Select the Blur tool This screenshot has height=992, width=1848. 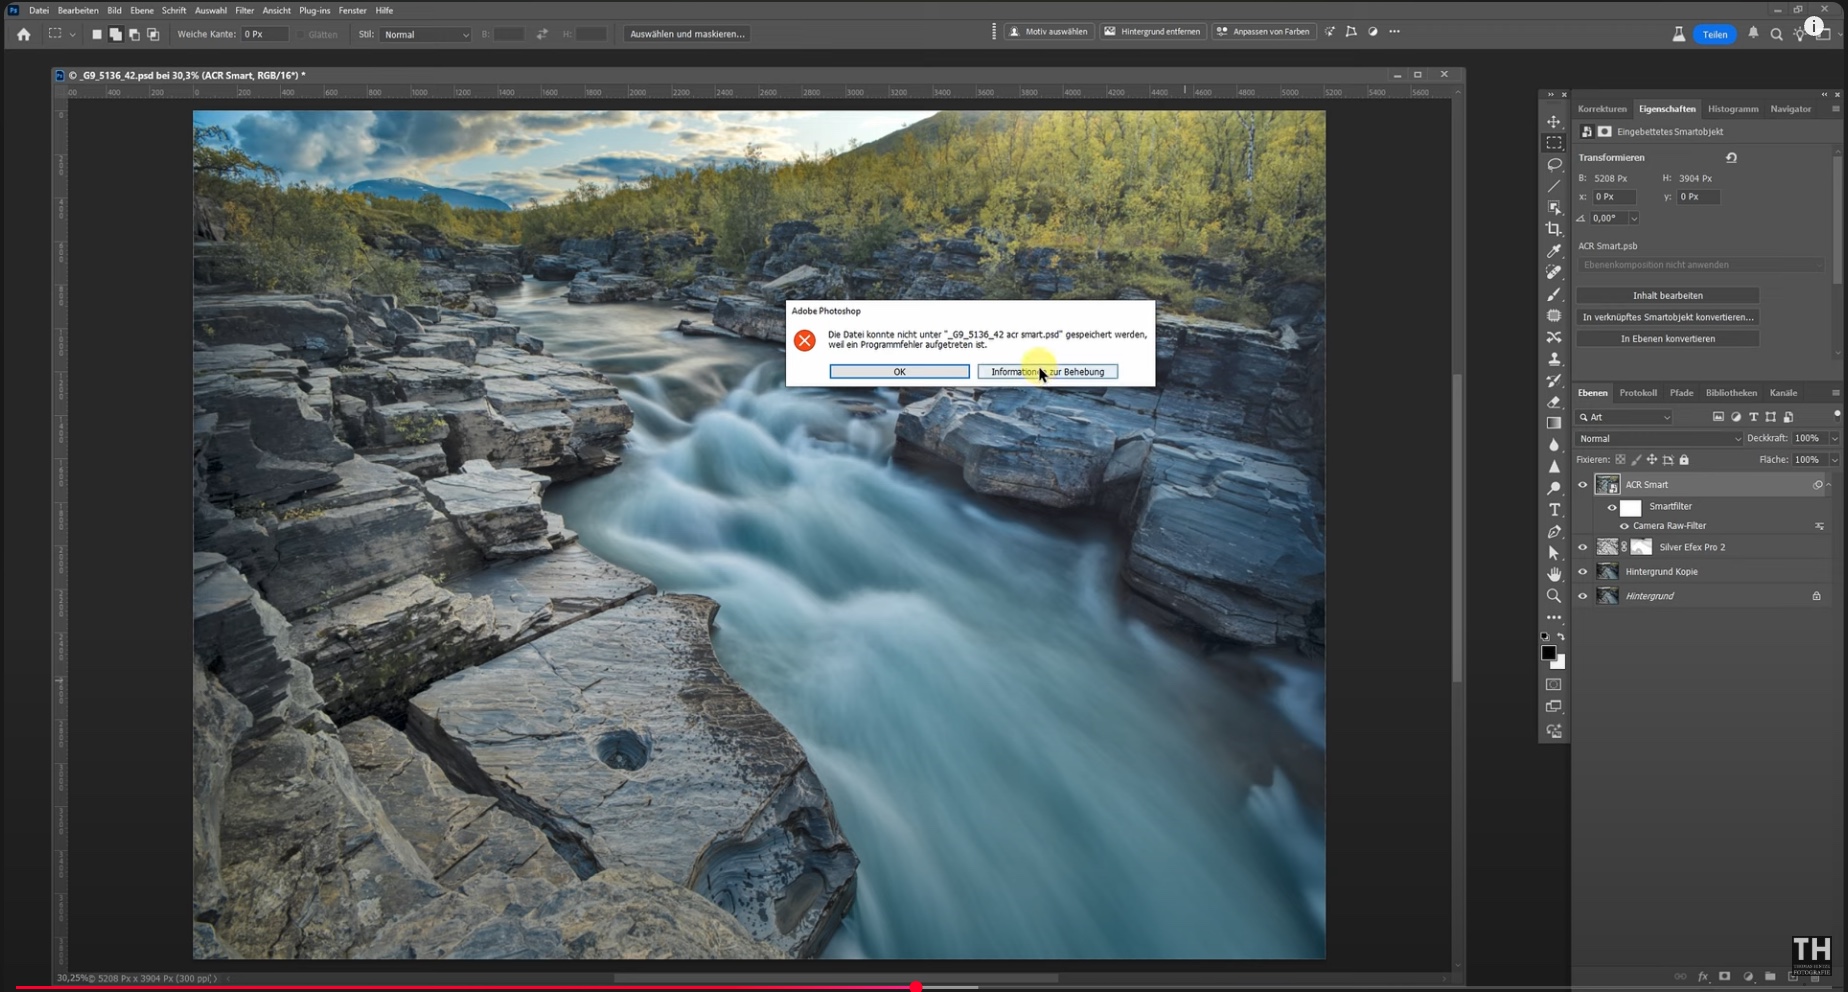coord(1554,445)
